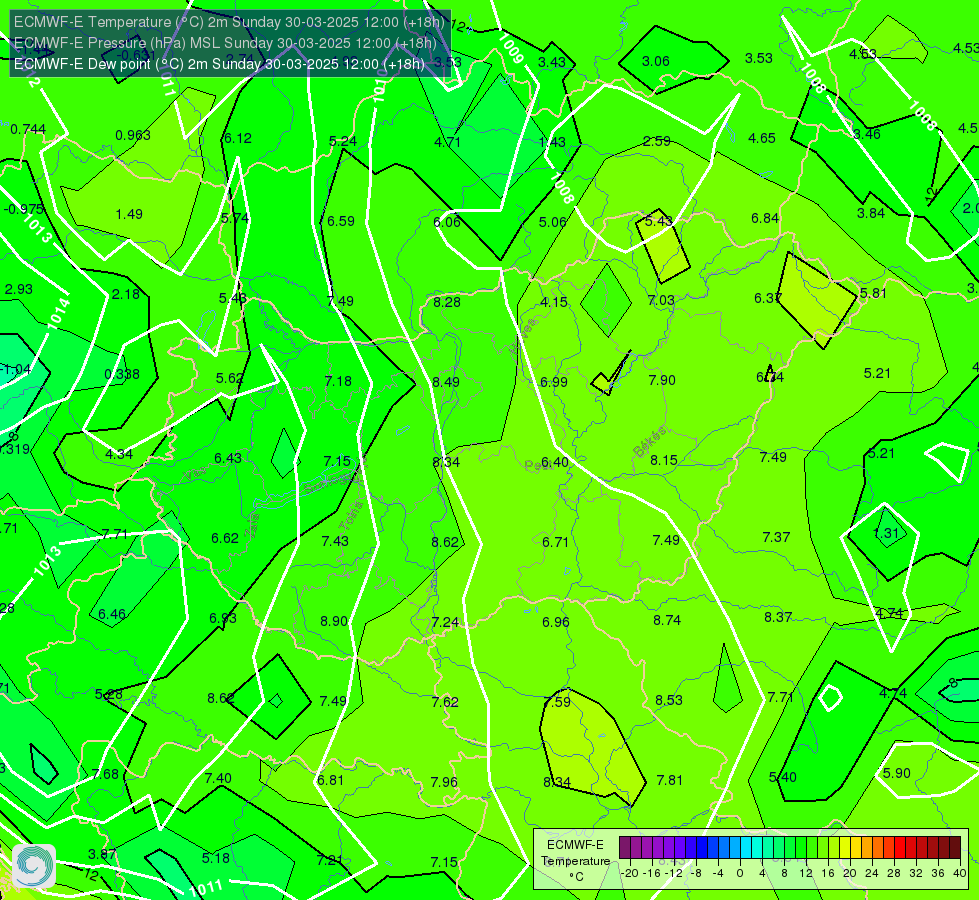Click the temperature value 6.40
Viewport: 979px width, 900px height.
click(x=554, y=462)
